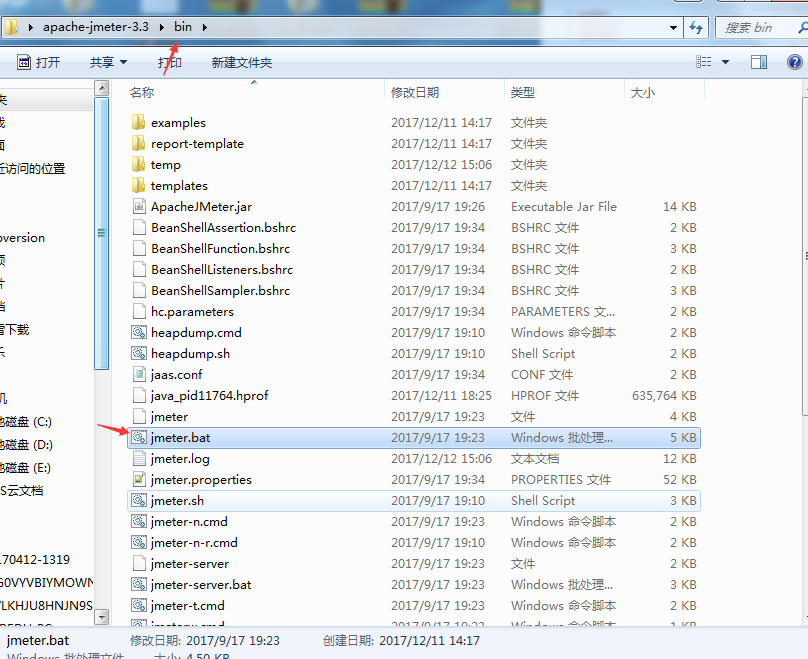Click recently visited places (访问的位置) item
Image resolution: width=808 pixels, height=659 pixels.
point(32,168)
